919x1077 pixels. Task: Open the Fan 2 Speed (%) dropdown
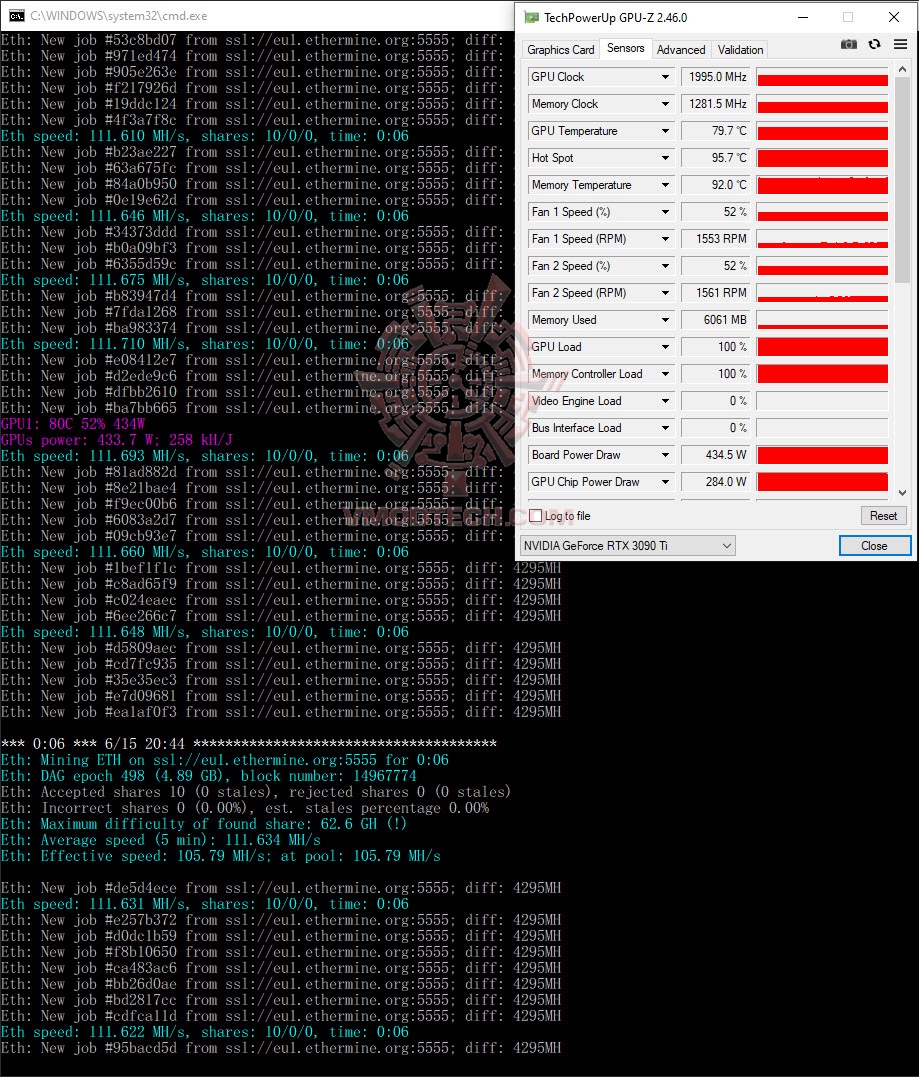(665, 266)
